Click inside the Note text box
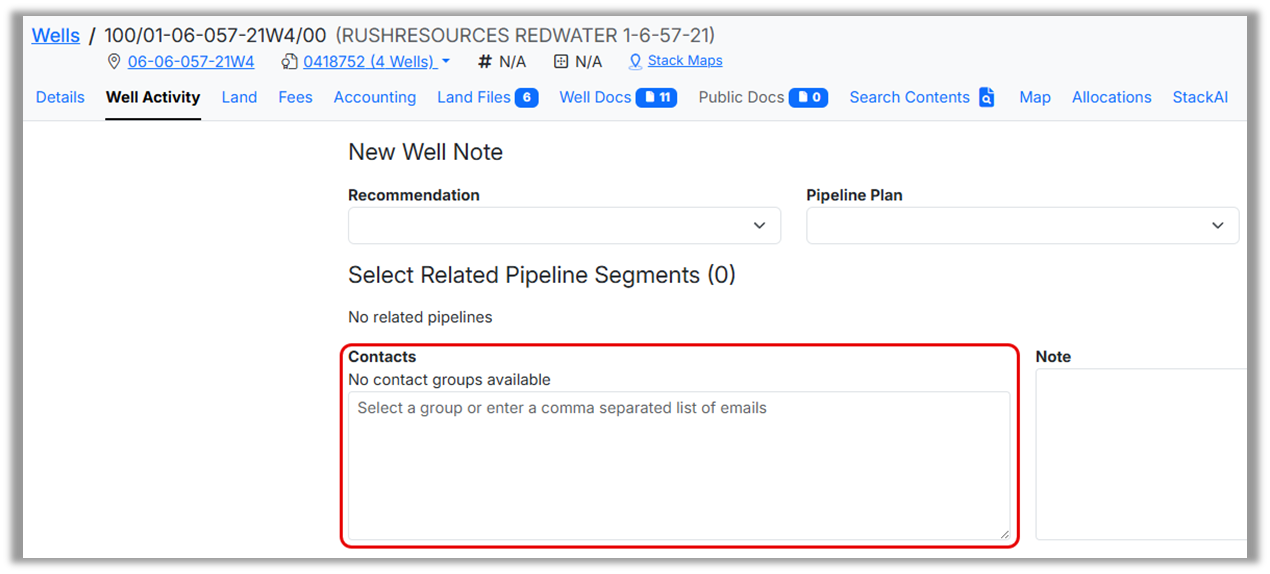Viewport: 1270px width, 574px height. click(1140, 455)
